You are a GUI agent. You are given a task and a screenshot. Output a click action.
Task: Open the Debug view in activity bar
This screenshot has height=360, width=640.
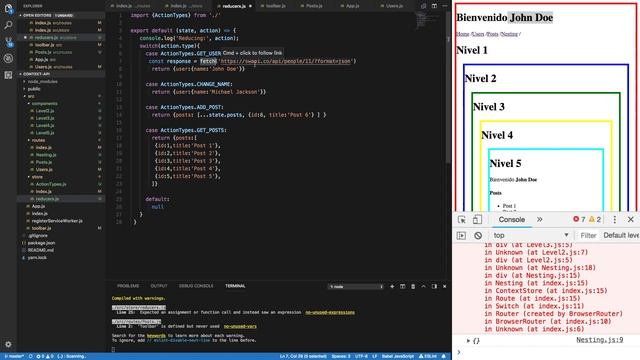point(8,58)
